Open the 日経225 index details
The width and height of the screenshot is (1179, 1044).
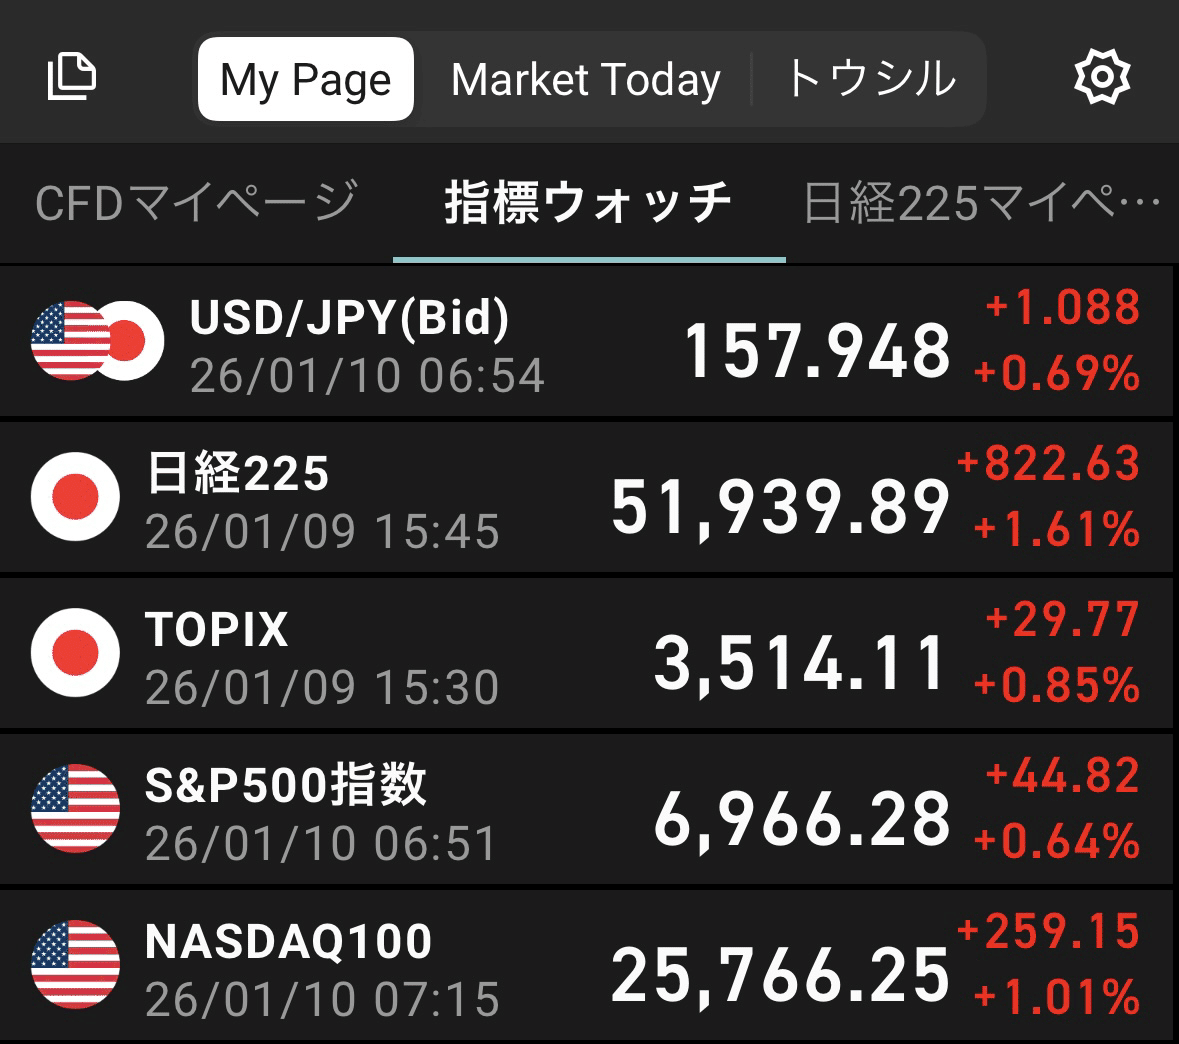click(x=590, y=497)
